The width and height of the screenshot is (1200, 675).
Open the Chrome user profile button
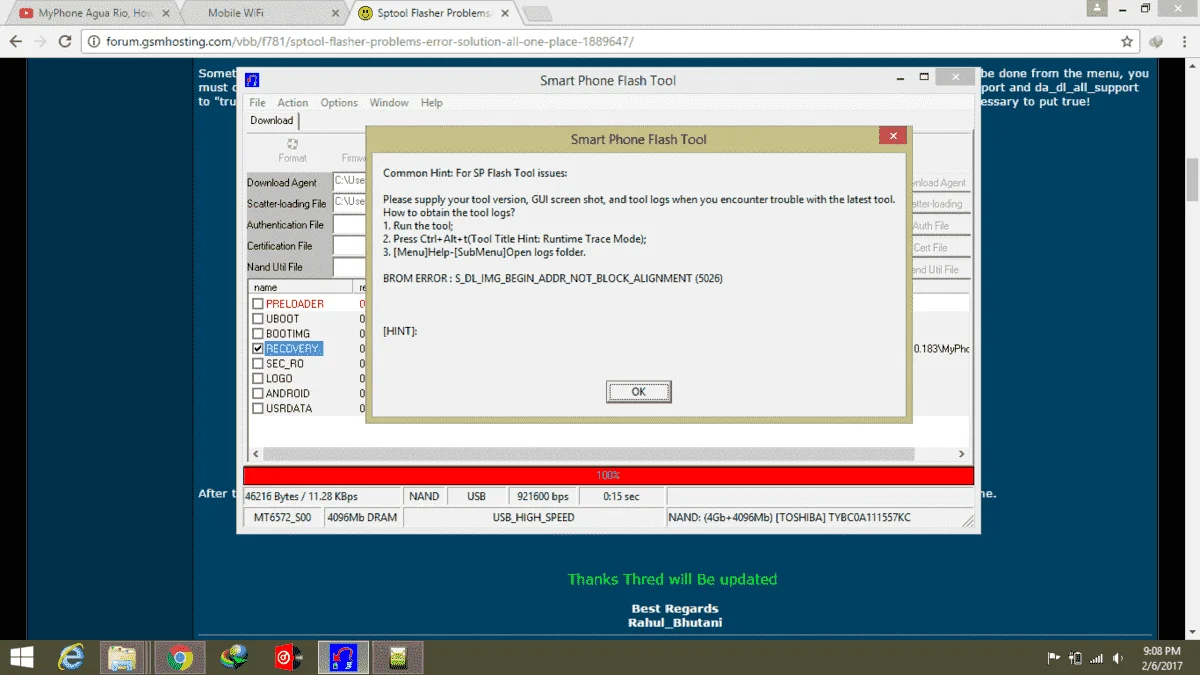[x=1098, y=8]
